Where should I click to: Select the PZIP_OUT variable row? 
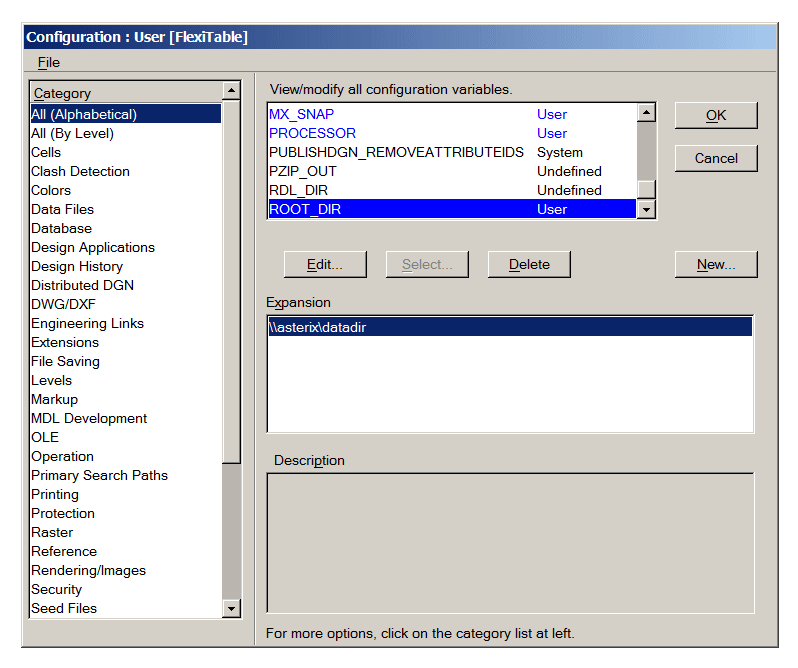coord(452,171)
